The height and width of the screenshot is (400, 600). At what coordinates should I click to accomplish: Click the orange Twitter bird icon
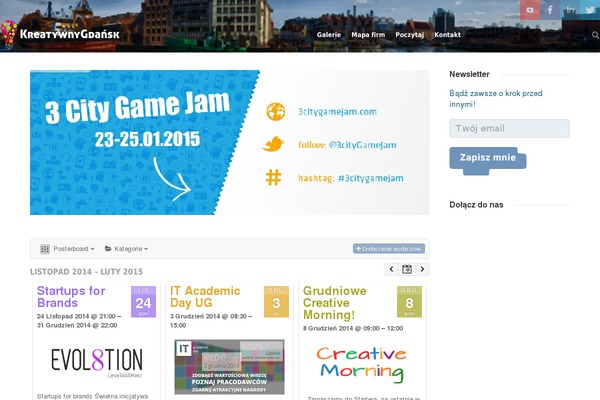(x=273, y=145)
